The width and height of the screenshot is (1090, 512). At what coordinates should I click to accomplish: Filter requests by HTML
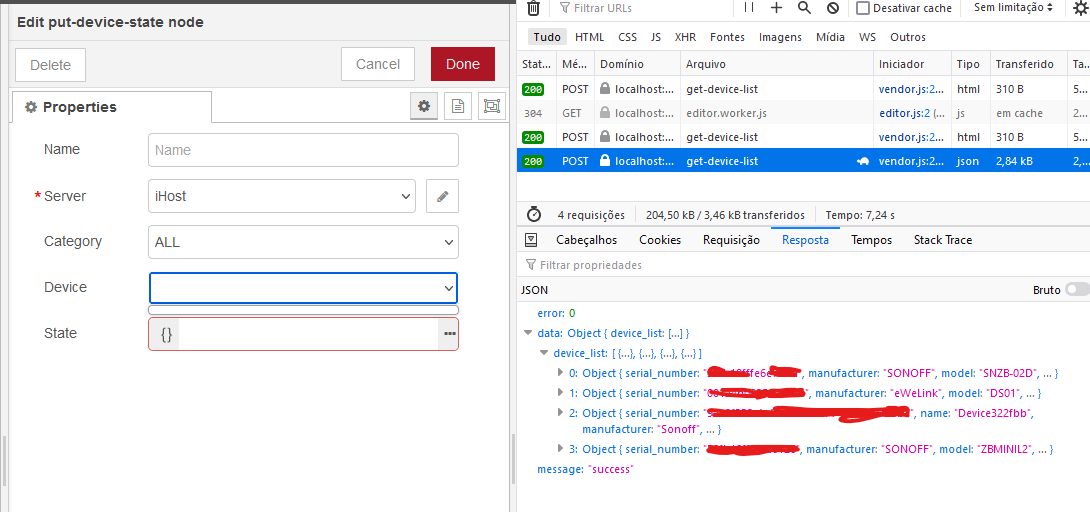coord(589,38)
